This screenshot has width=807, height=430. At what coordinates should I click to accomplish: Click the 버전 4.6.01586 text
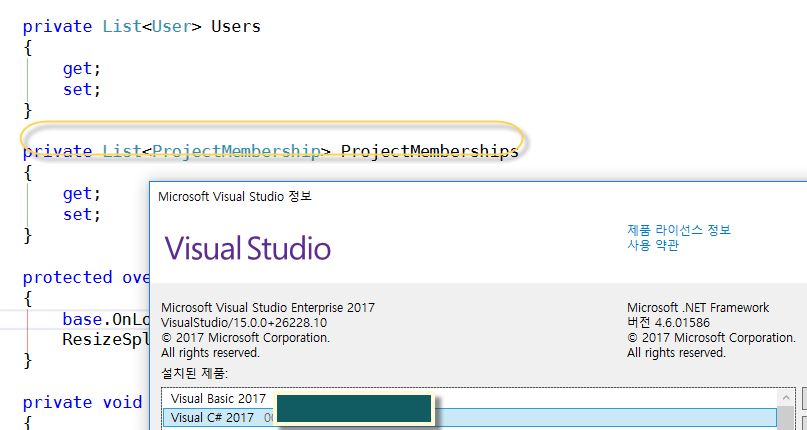tap(668, 323)
